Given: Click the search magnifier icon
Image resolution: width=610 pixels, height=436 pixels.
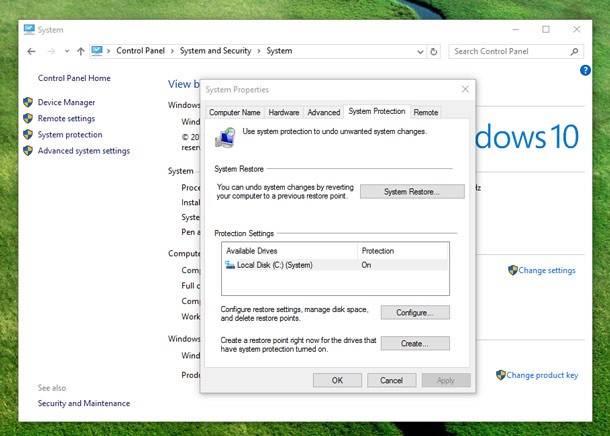Looking at the screenshot, I should [x=574, y=51].
